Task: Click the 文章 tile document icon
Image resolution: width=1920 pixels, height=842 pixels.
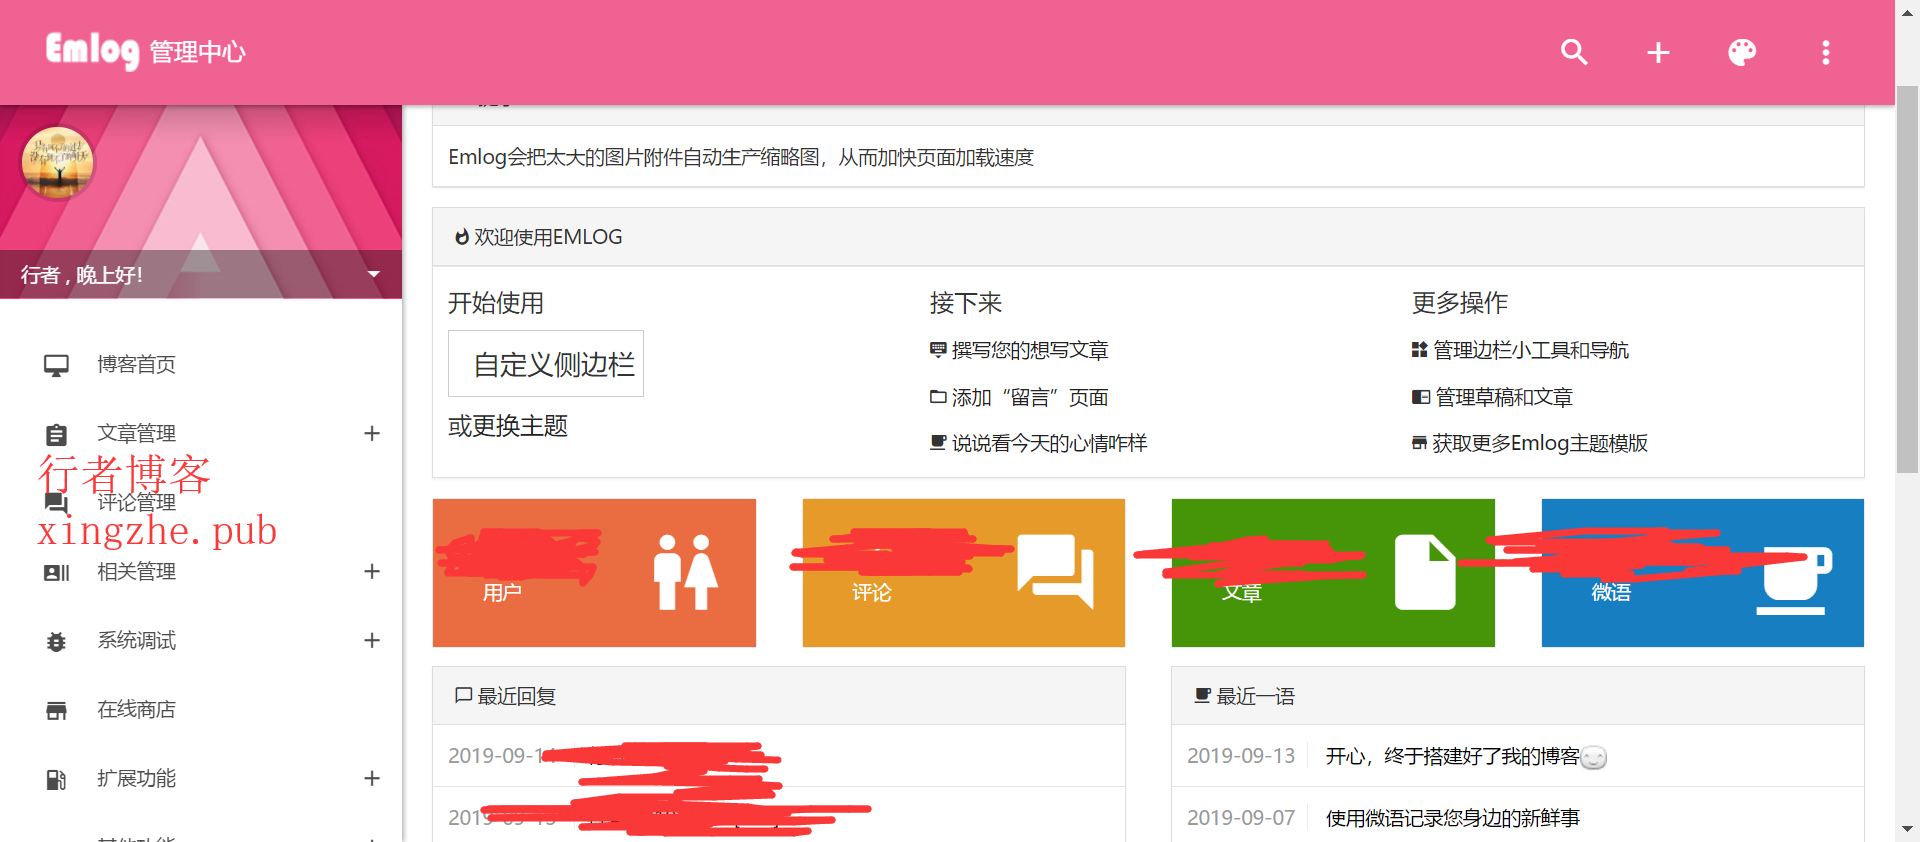Action: tap(1425, 572)
